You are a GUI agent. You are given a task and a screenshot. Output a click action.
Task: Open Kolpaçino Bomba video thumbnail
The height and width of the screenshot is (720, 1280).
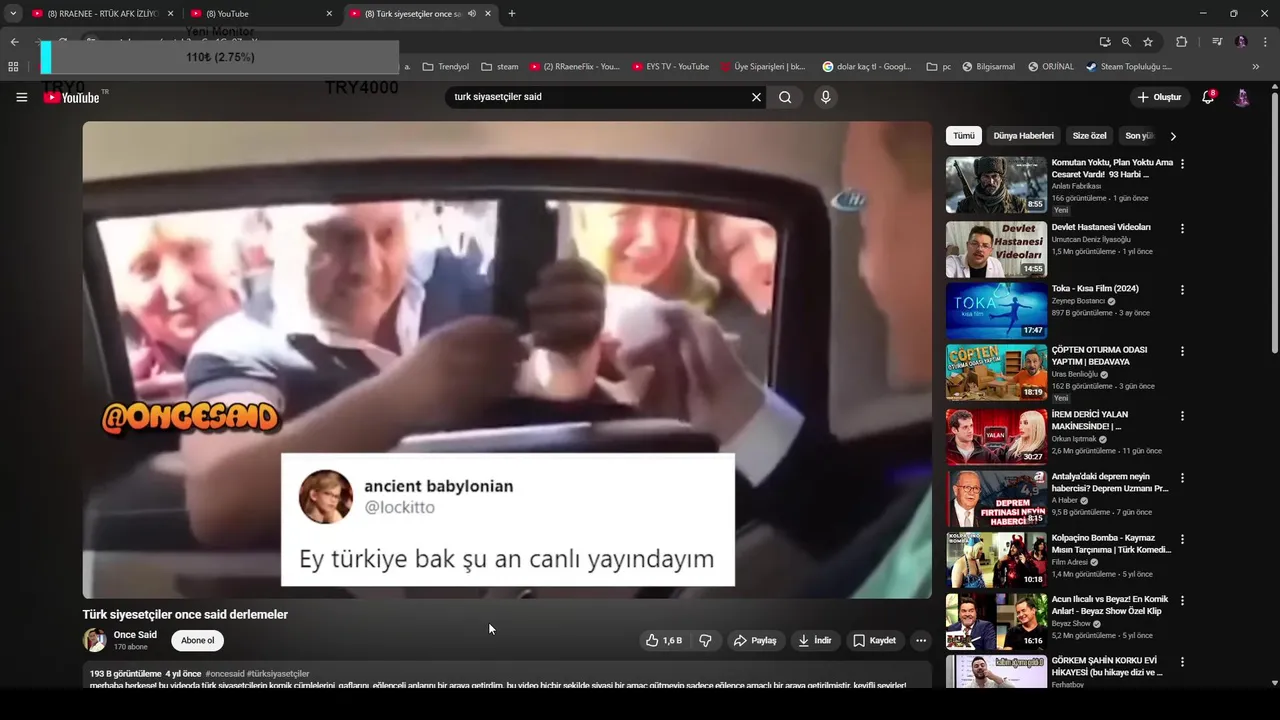(x=996, y=560)
